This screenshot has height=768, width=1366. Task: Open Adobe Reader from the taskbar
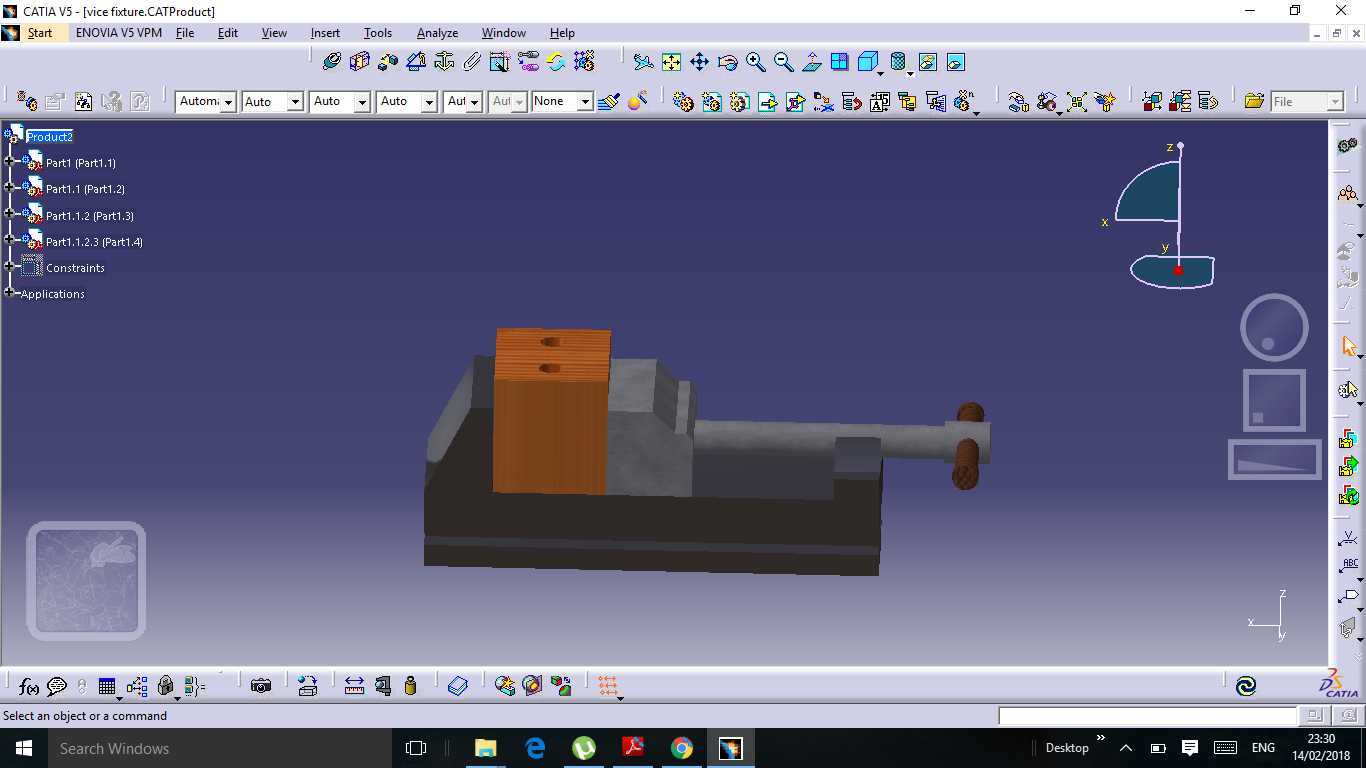click(633, 748)
